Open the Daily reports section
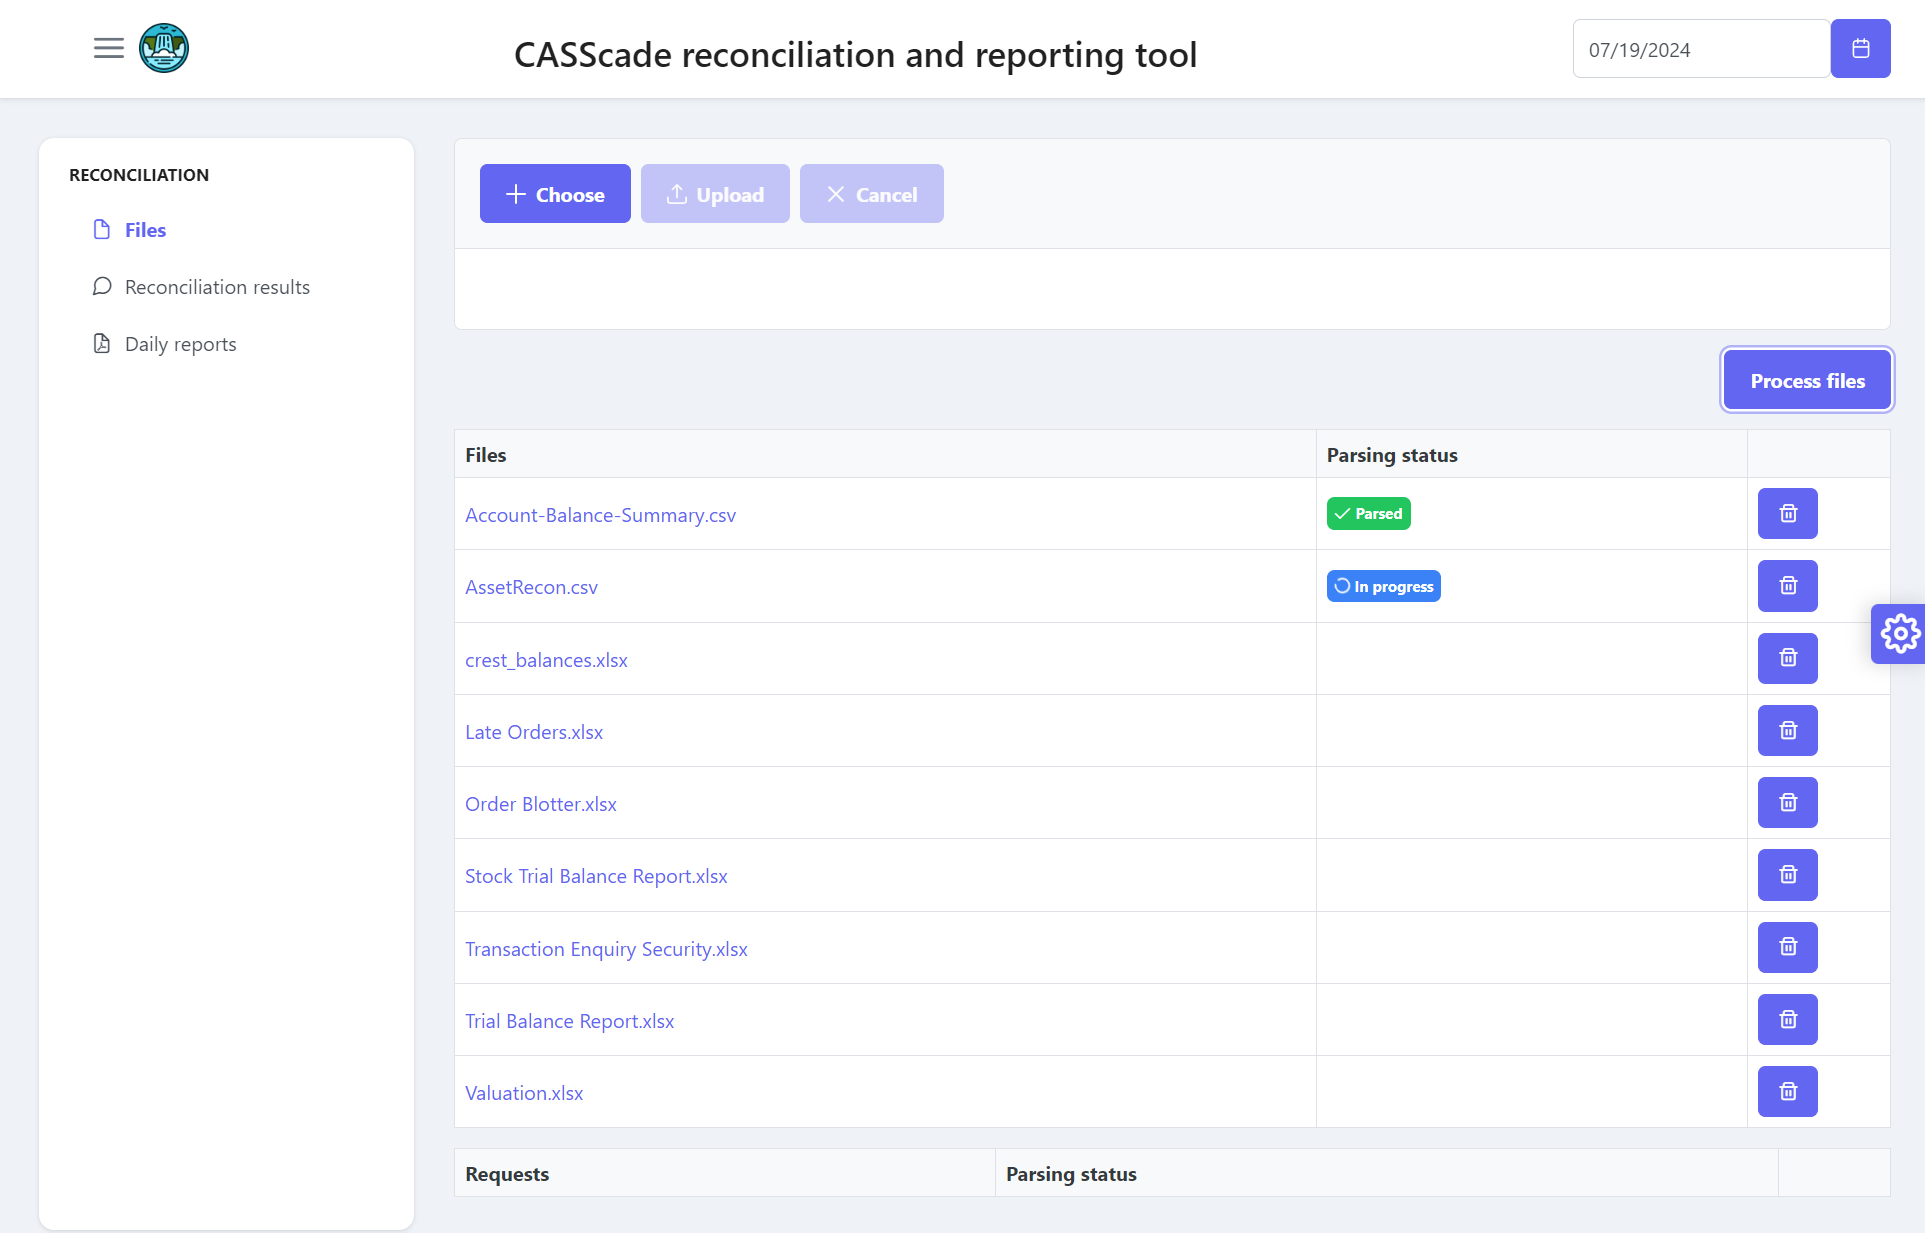This screenshot has width=1925, height=1233. point(180,344)
